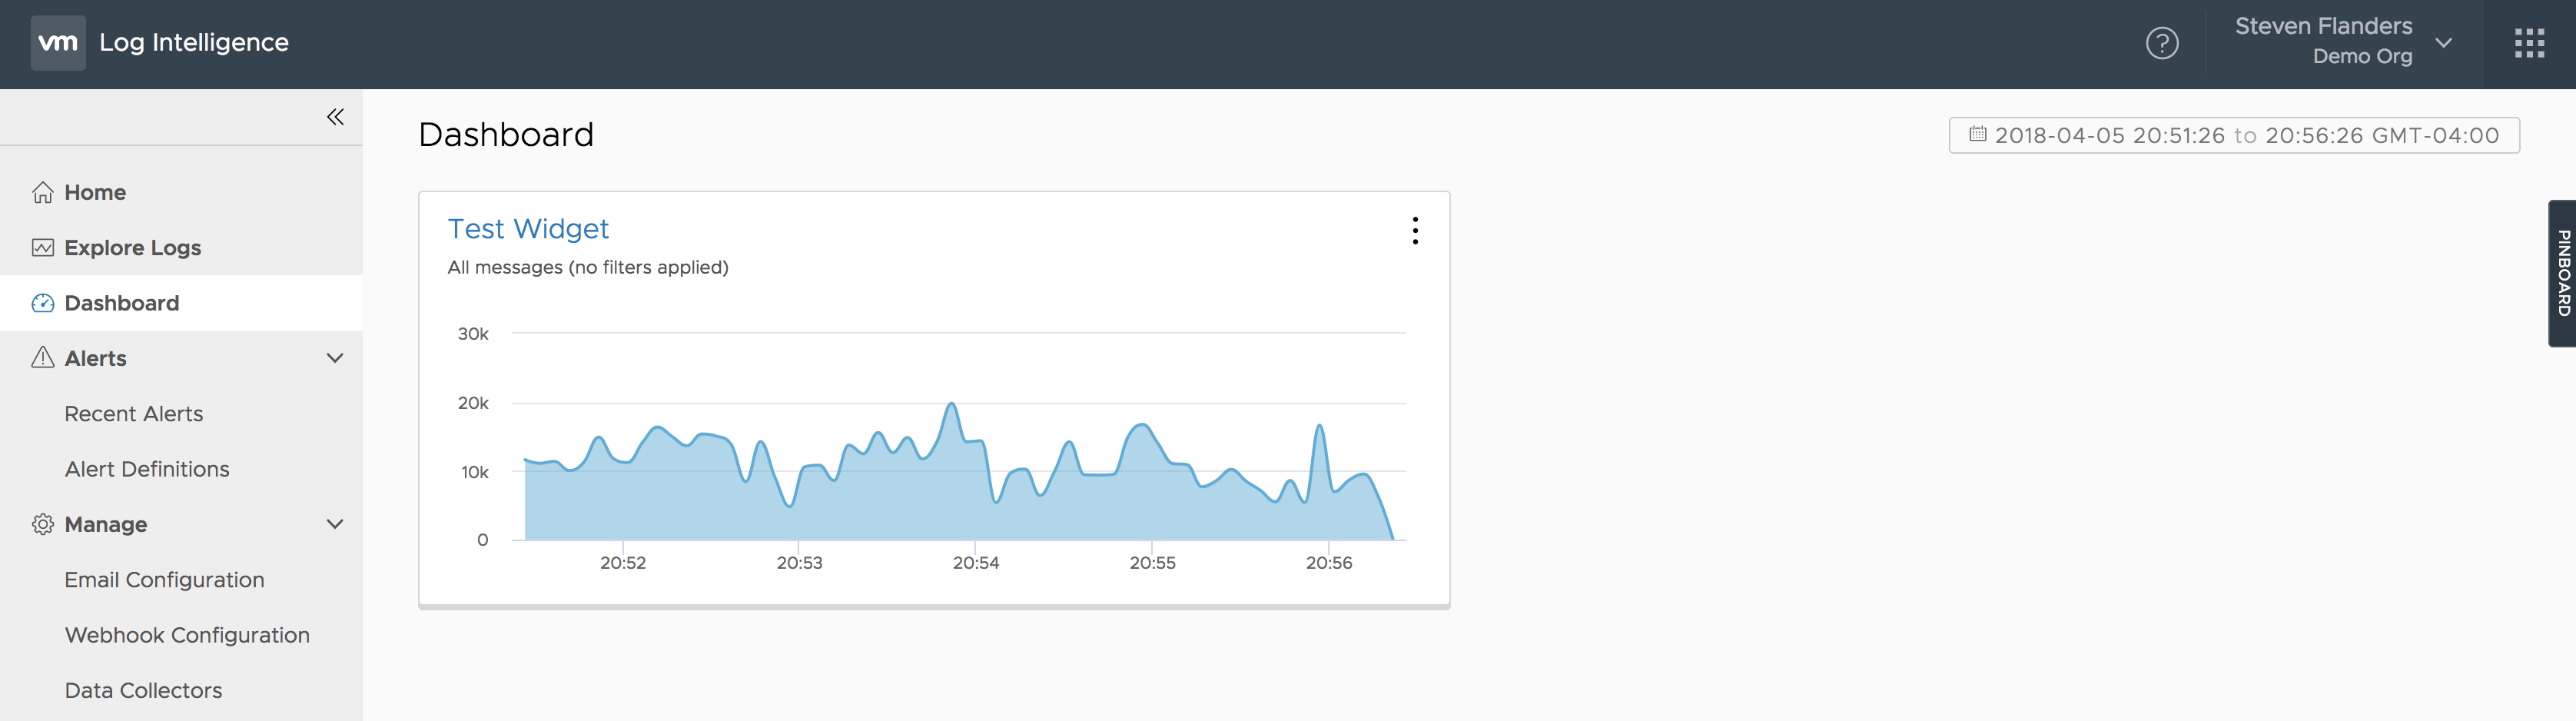Viewport: 2576px width, 721px height.
Task: Open Test Widget three-dot options menu
Action: (1414, 231)
